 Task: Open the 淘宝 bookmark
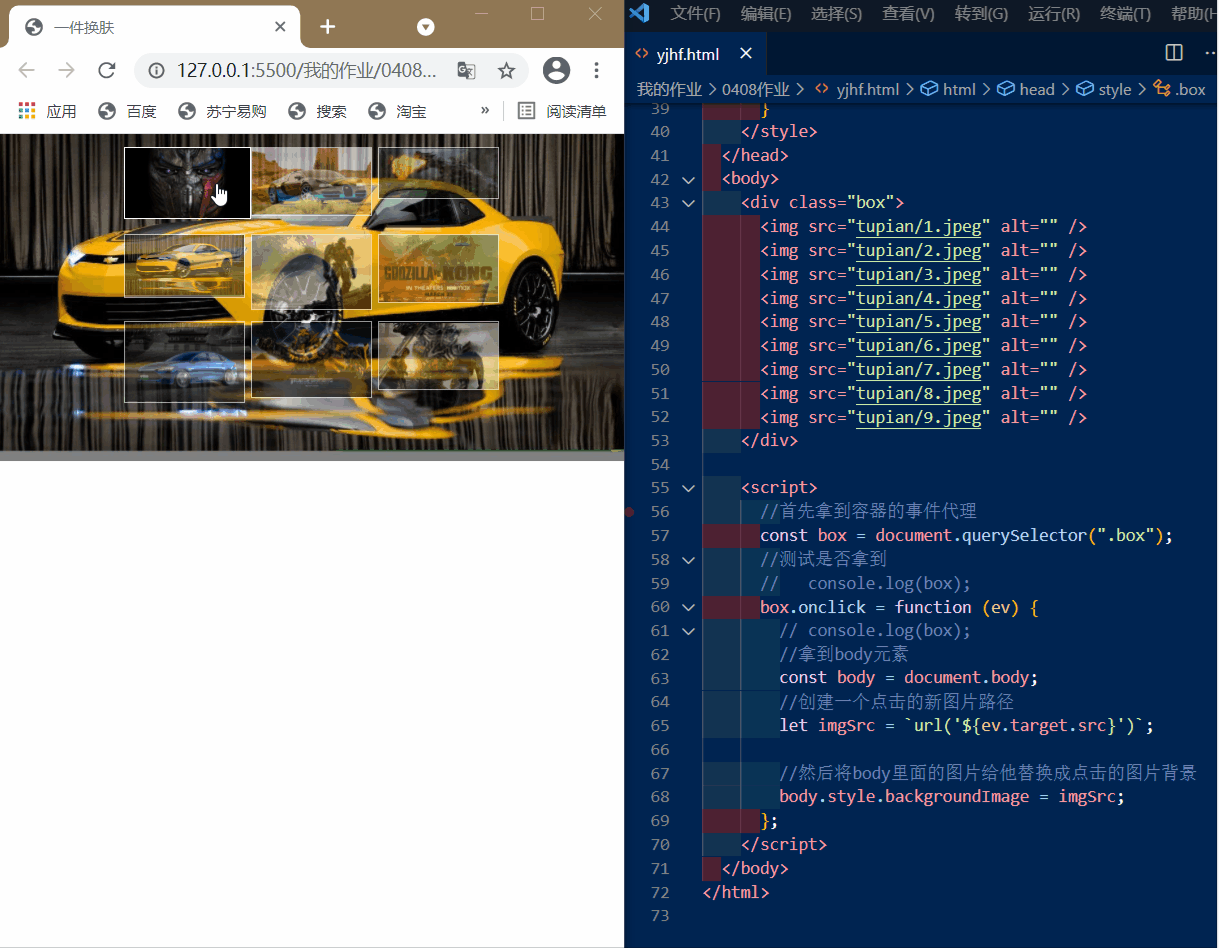click(x=397, y=111)
